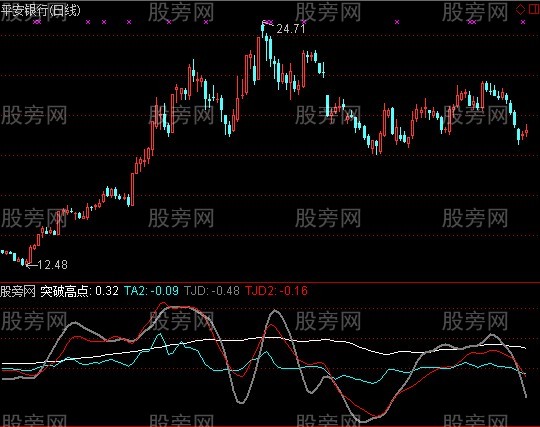Click the purple marker below the layout icon
The height and width of the screenshot is (427, 540).
(523, 22)
